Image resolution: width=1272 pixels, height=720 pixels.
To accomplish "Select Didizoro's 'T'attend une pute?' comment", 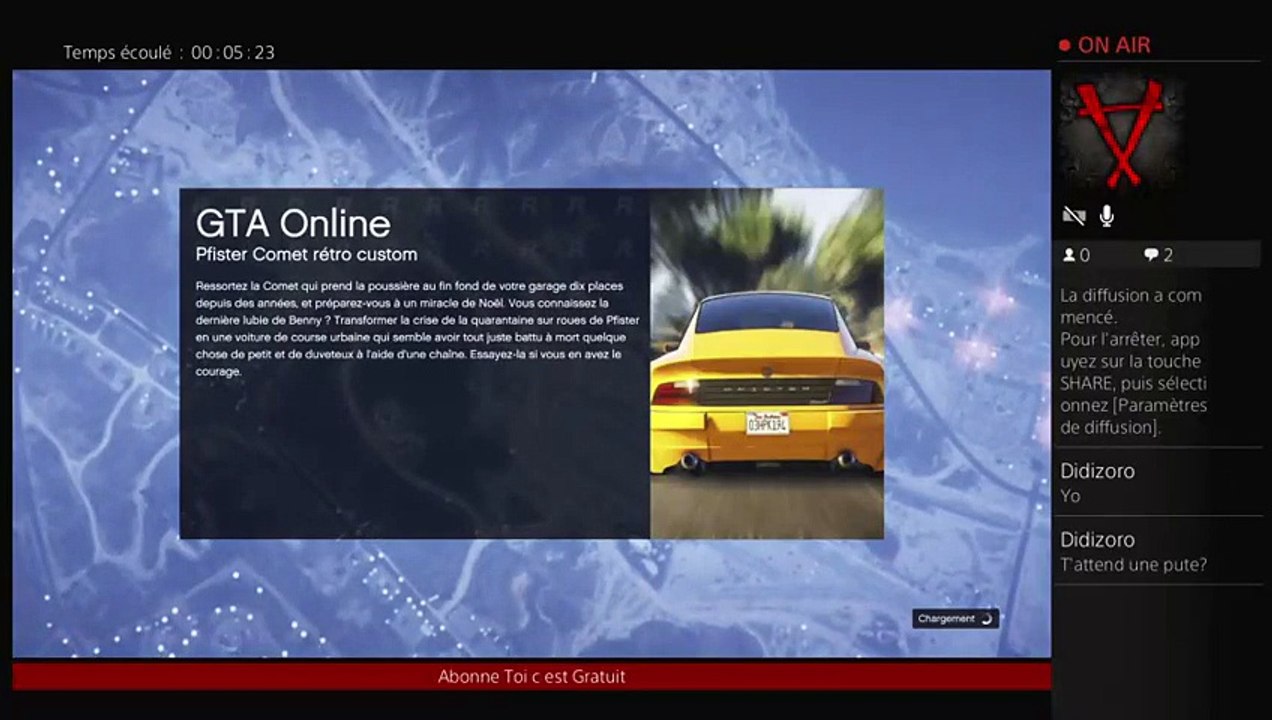I will pyautogui.click(x=1158, y=551).
